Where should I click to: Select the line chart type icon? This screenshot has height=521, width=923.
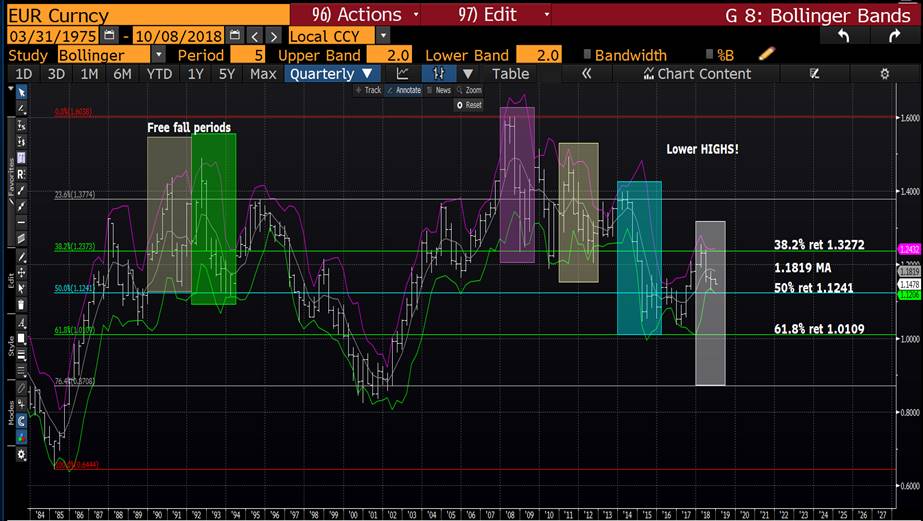pyautogui.click(x=402, y=74)
